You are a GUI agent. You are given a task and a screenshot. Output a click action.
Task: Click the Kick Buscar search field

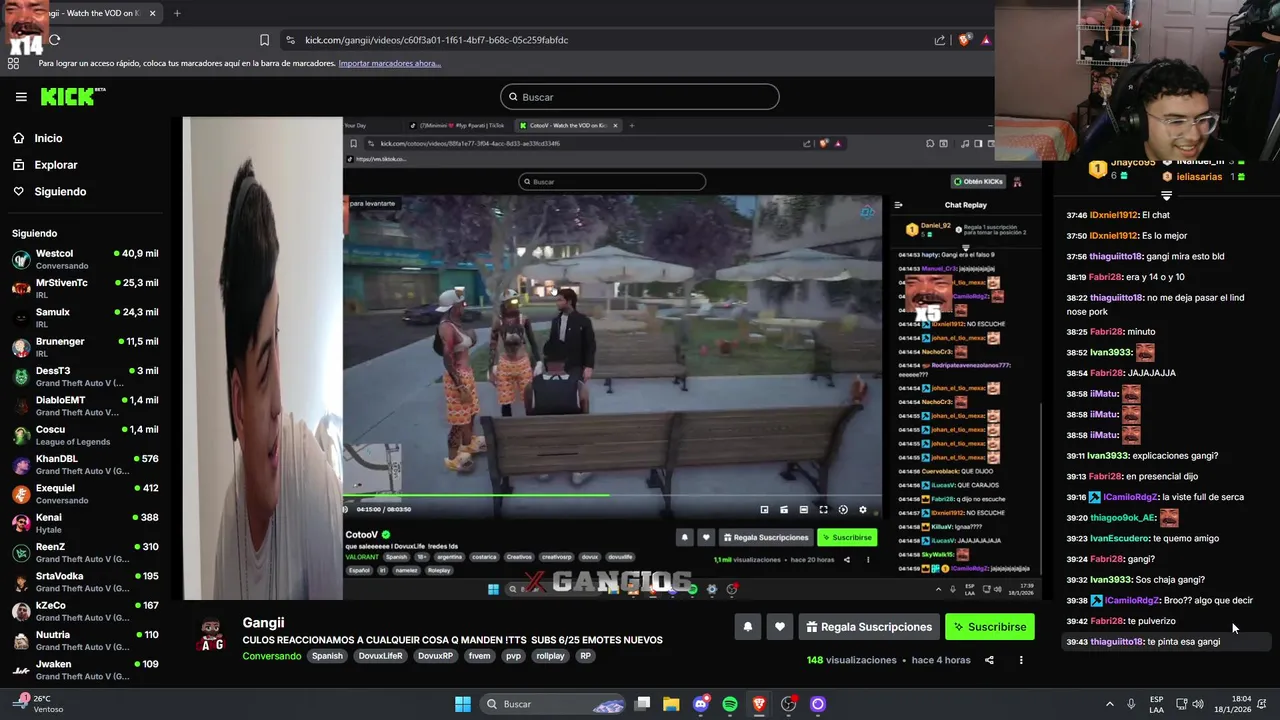640,97
